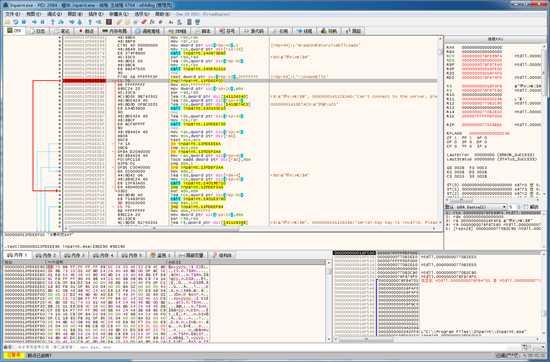
Task: Click the Step into toolbar icon
Action: click(x=53, y=22)
